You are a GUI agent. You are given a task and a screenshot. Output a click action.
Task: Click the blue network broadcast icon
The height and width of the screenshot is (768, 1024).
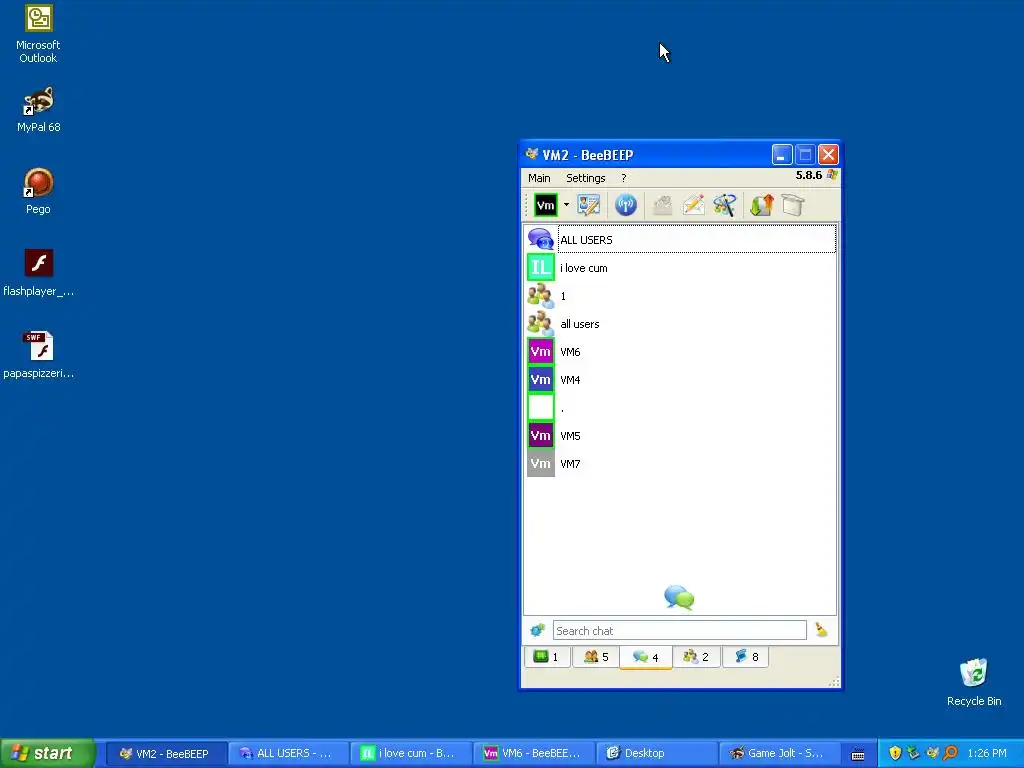click(x=626, y=205)
